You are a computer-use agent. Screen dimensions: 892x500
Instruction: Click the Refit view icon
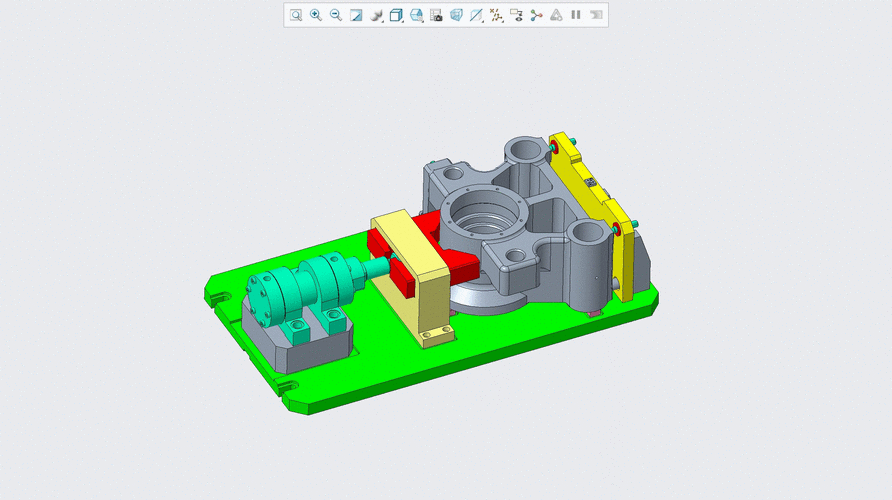pyautogui.click(x=296, y=15)
